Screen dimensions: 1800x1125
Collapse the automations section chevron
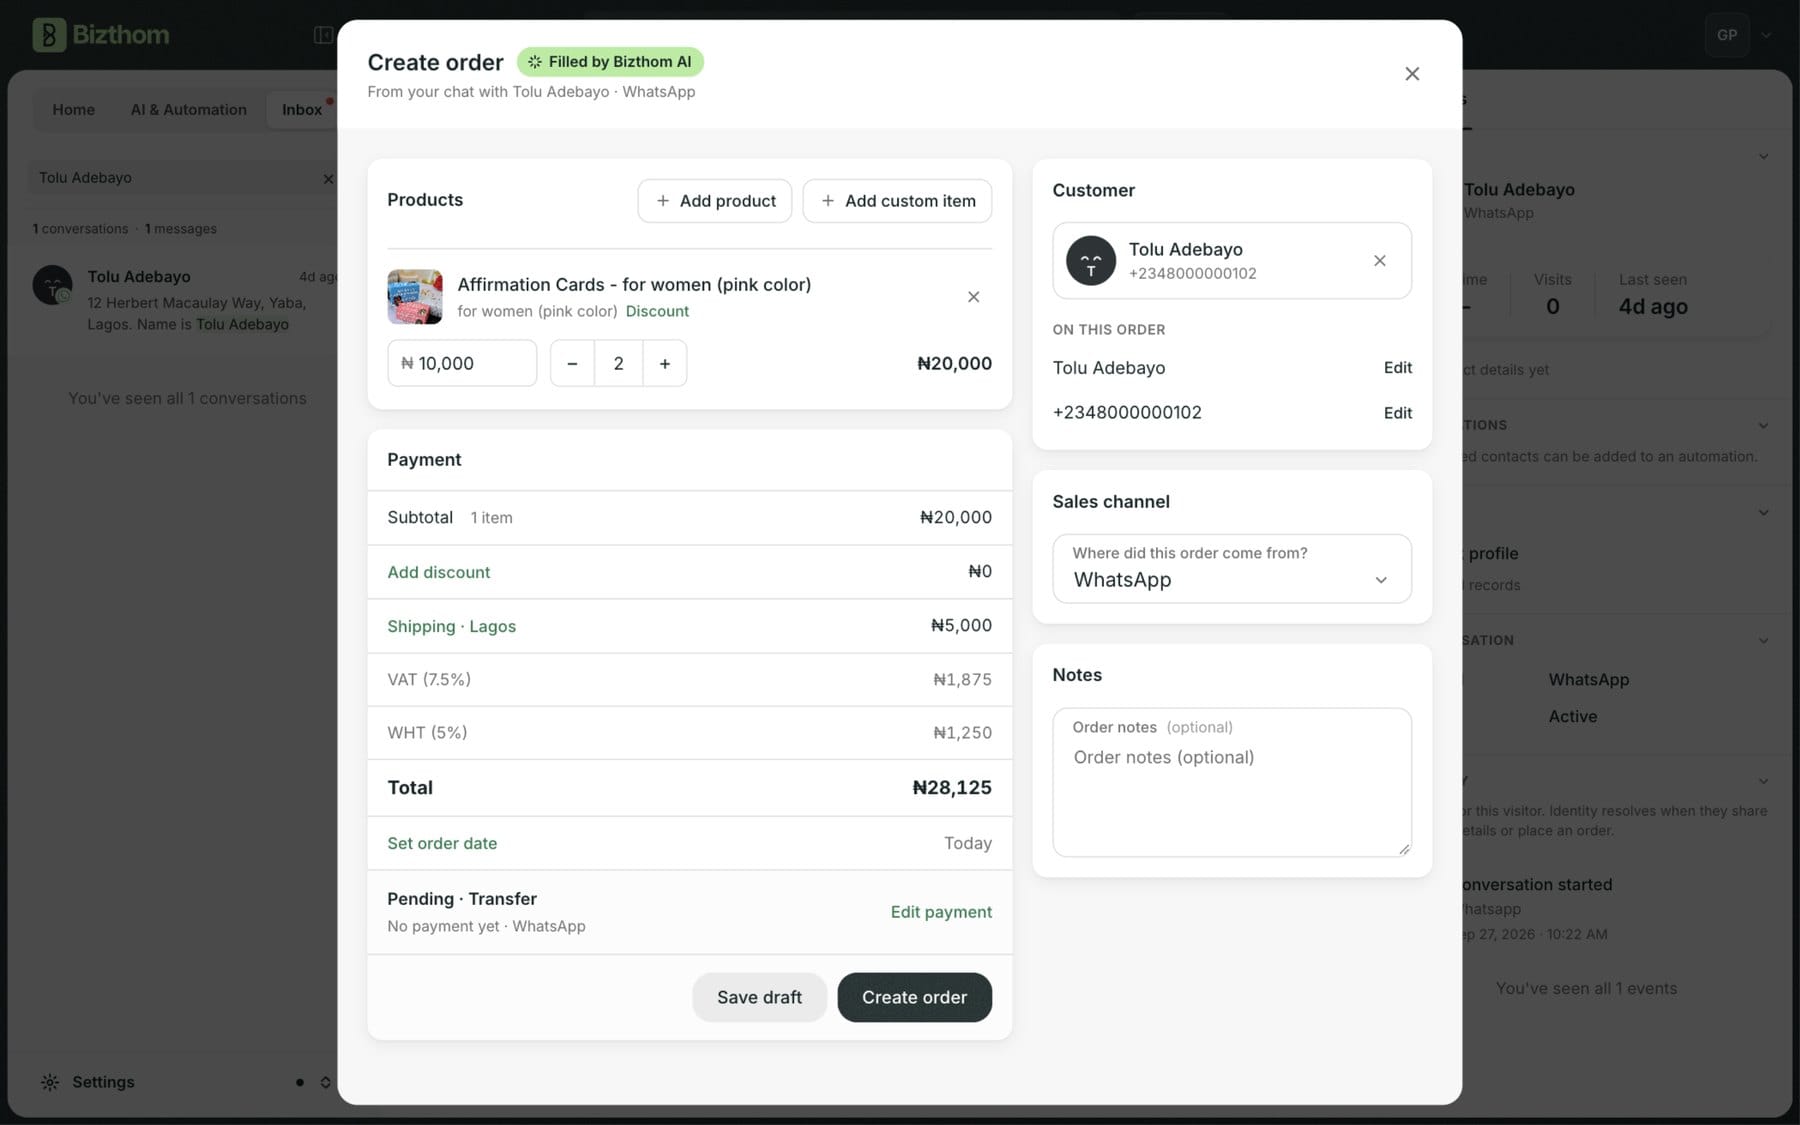[x=1763, y=425]
